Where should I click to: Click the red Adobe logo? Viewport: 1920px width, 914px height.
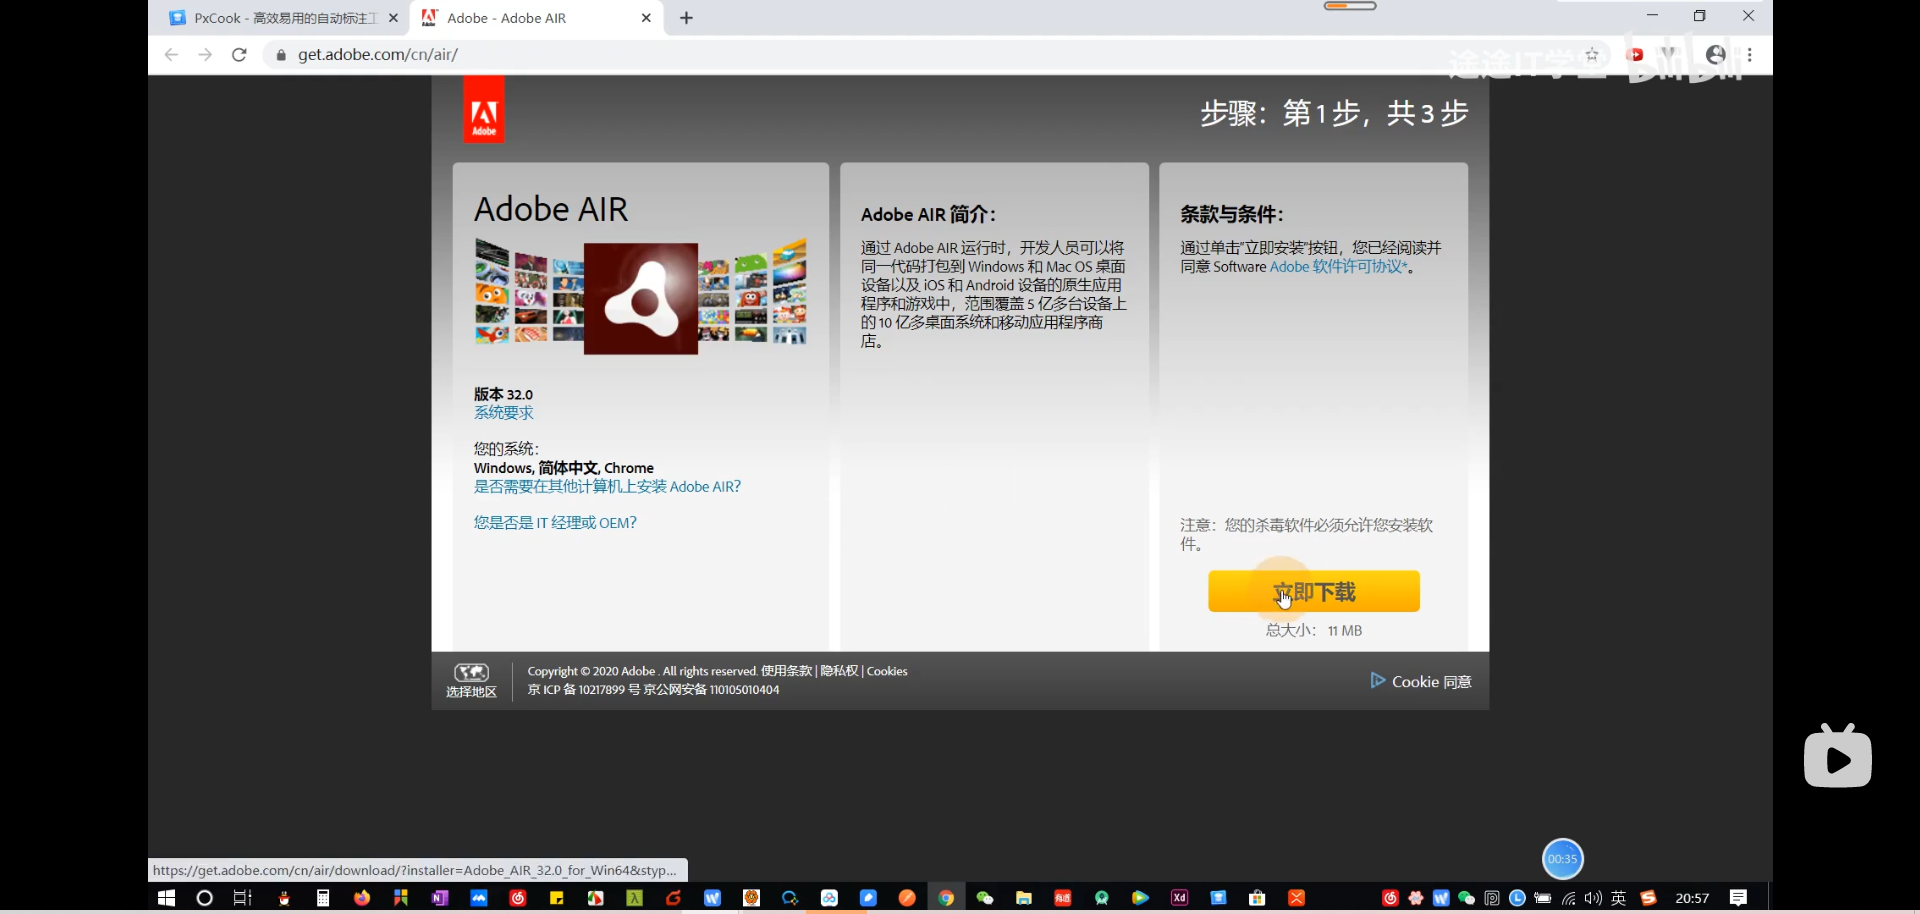click(484, 110)
